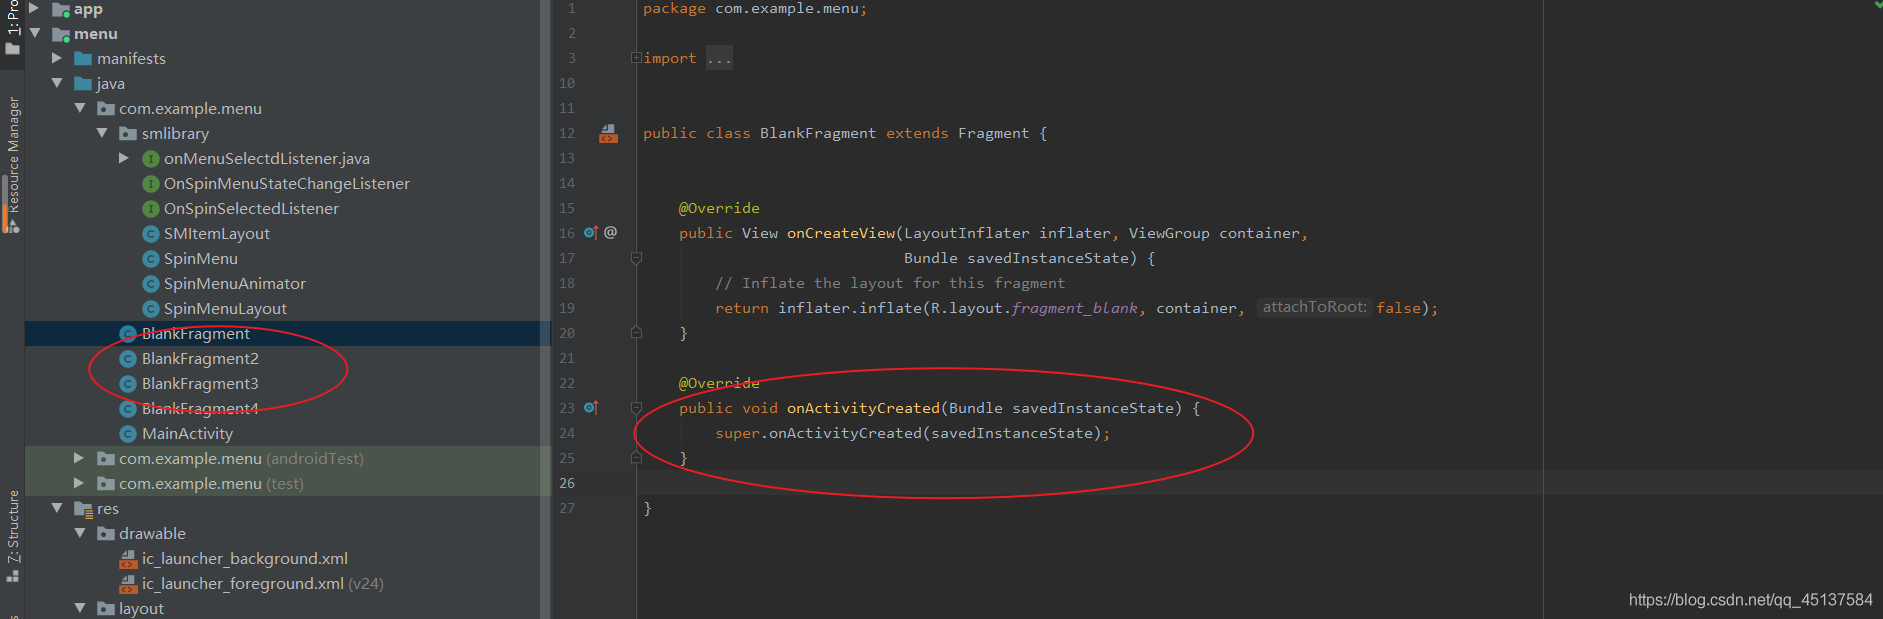Click related XML file gutter icon line 12

(608, 133)
